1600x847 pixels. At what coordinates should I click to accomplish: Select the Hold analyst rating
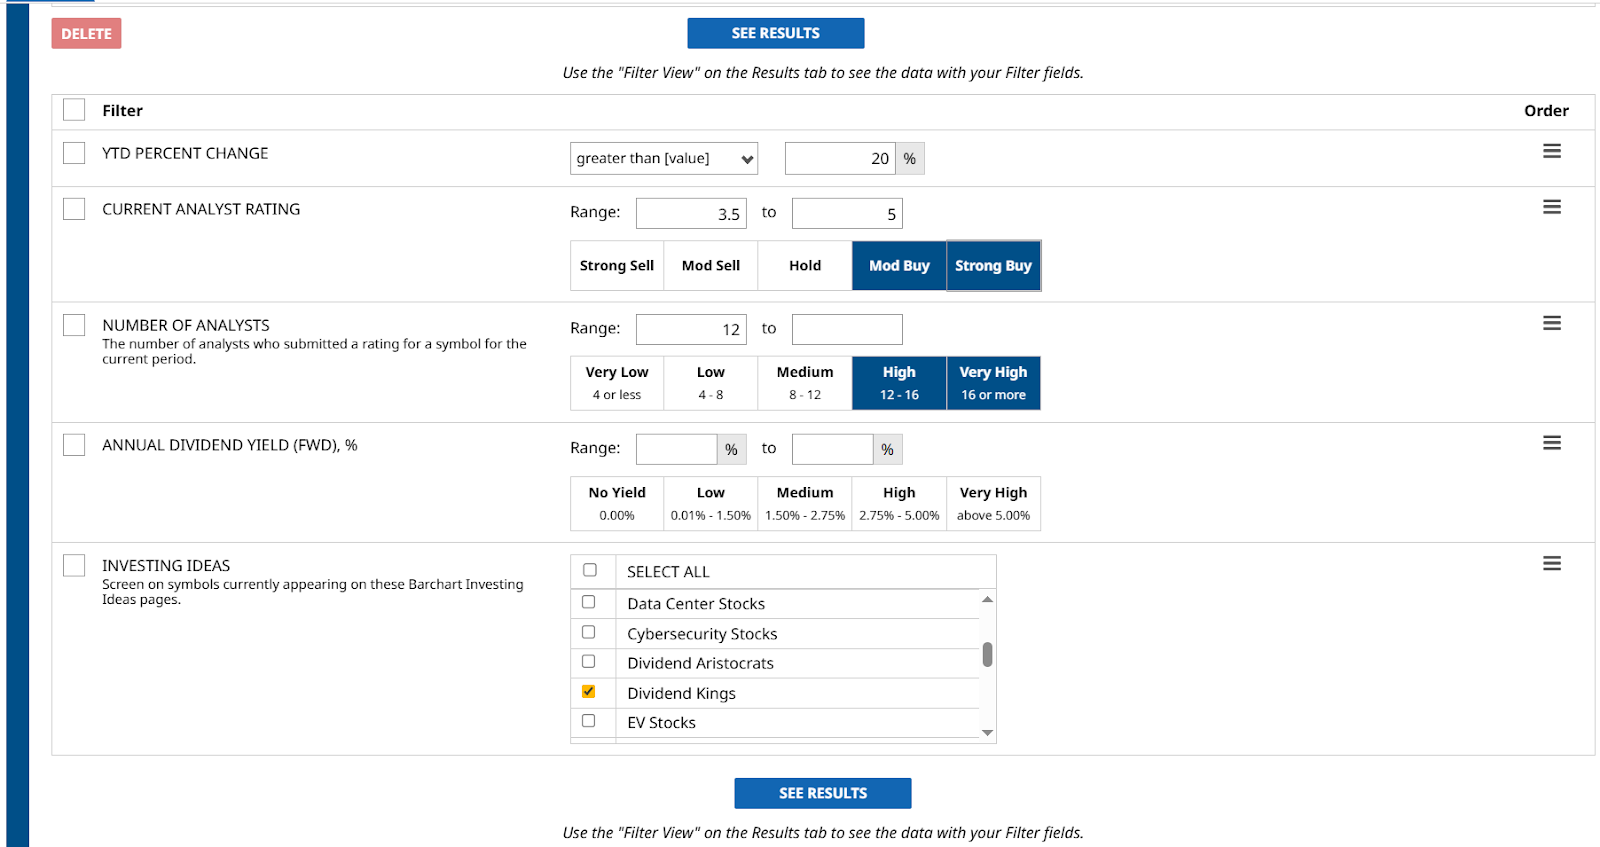[x=804, y=266]
